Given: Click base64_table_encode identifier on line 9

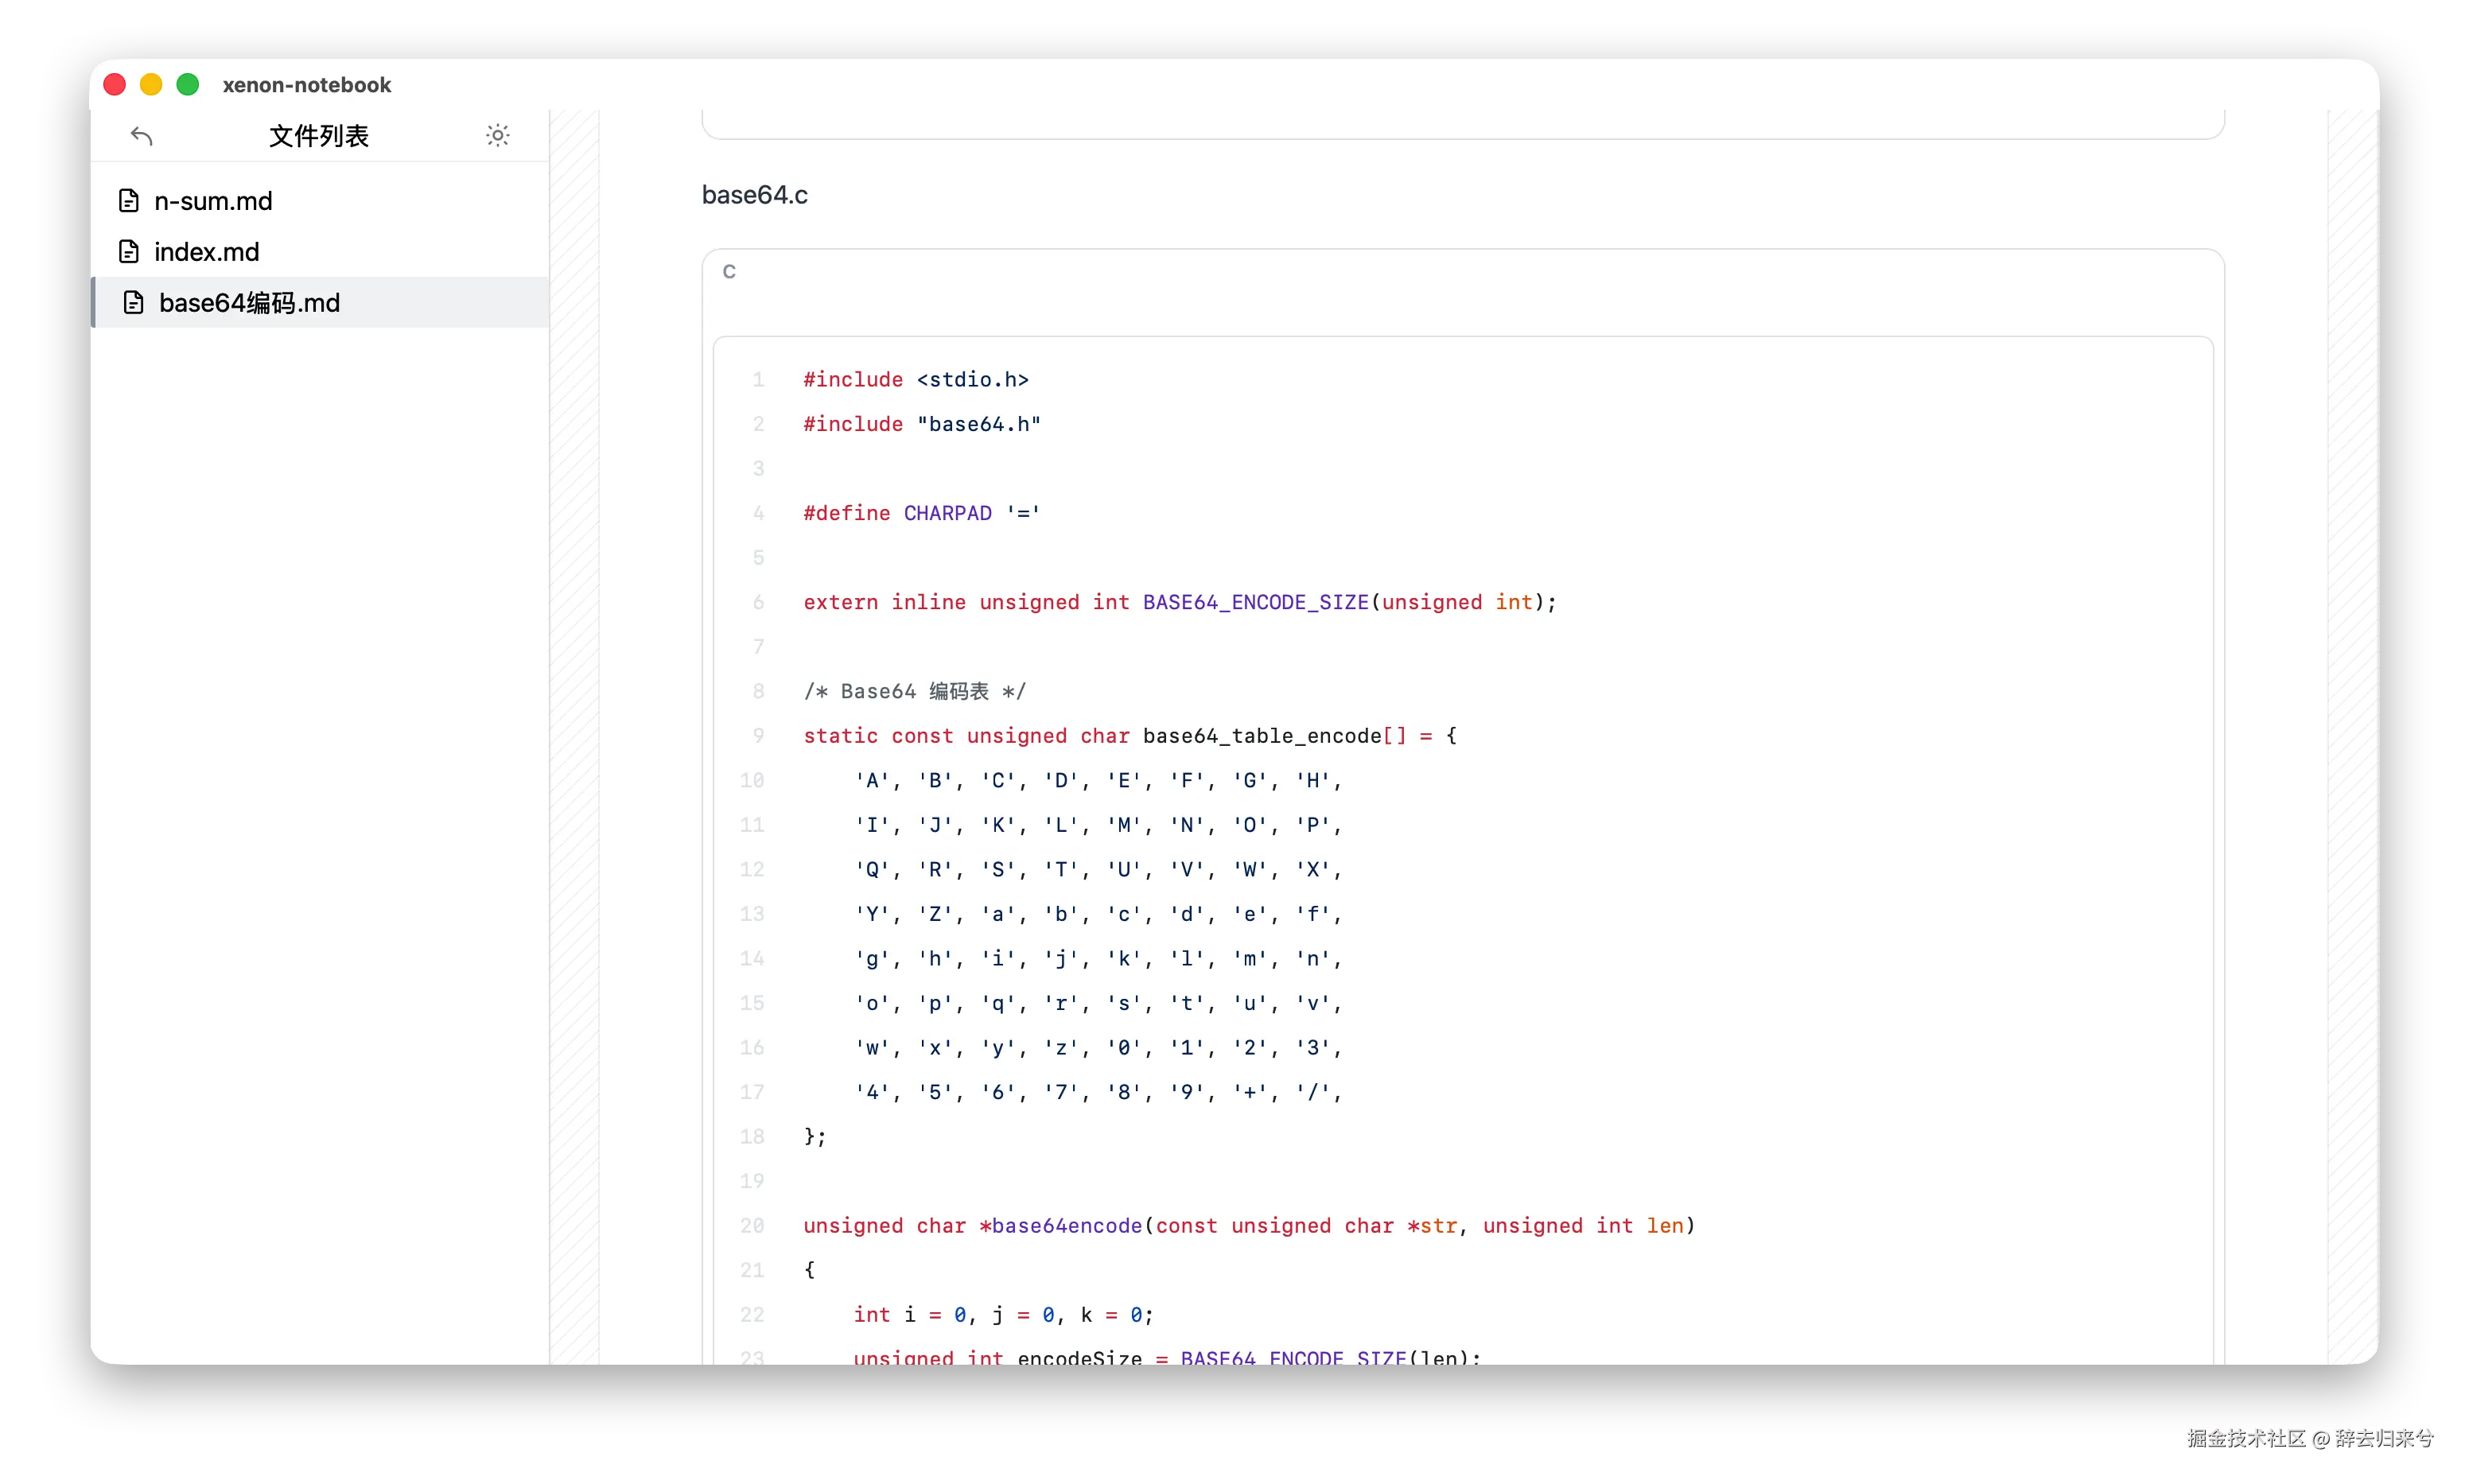Looking at the screenshot, I should click(1261, 736).
